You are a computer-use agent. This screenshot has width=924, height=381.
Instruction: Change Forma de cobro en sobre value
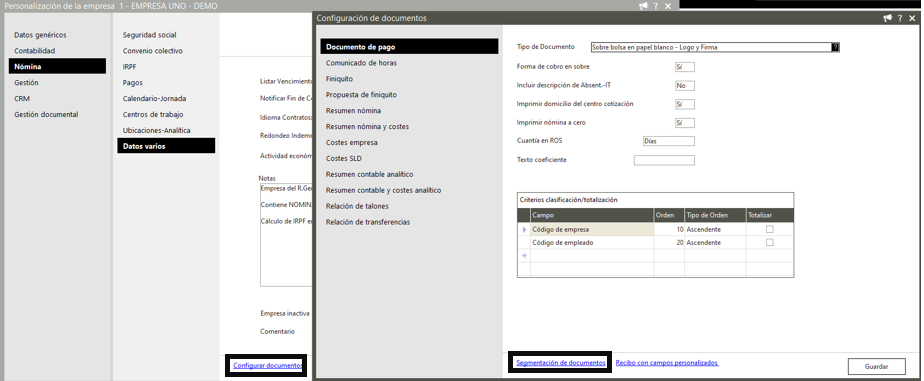pos(685,67)
